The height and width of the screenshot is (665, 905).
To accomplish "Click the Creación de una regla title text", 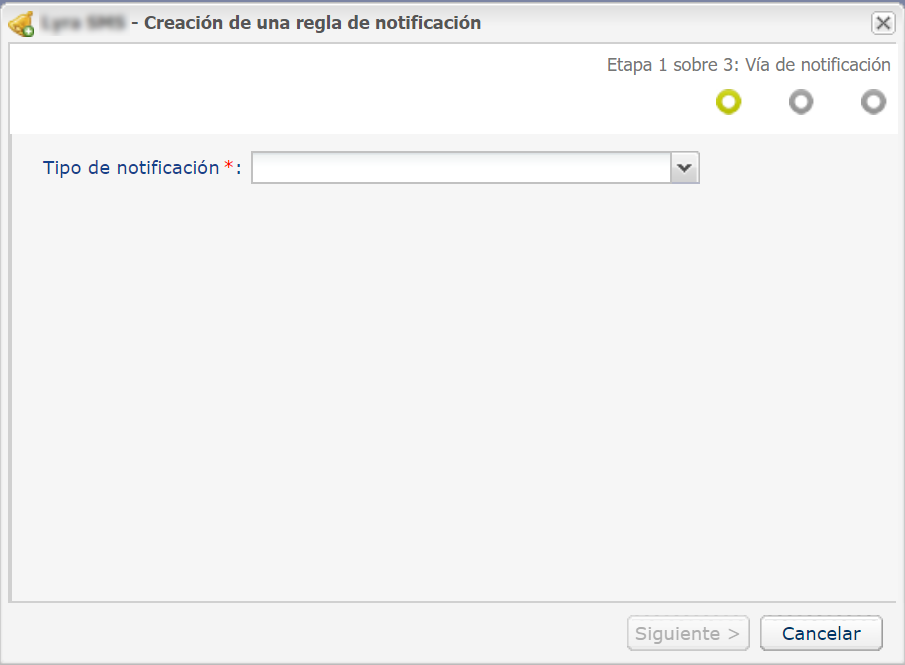I will [312, 23].
